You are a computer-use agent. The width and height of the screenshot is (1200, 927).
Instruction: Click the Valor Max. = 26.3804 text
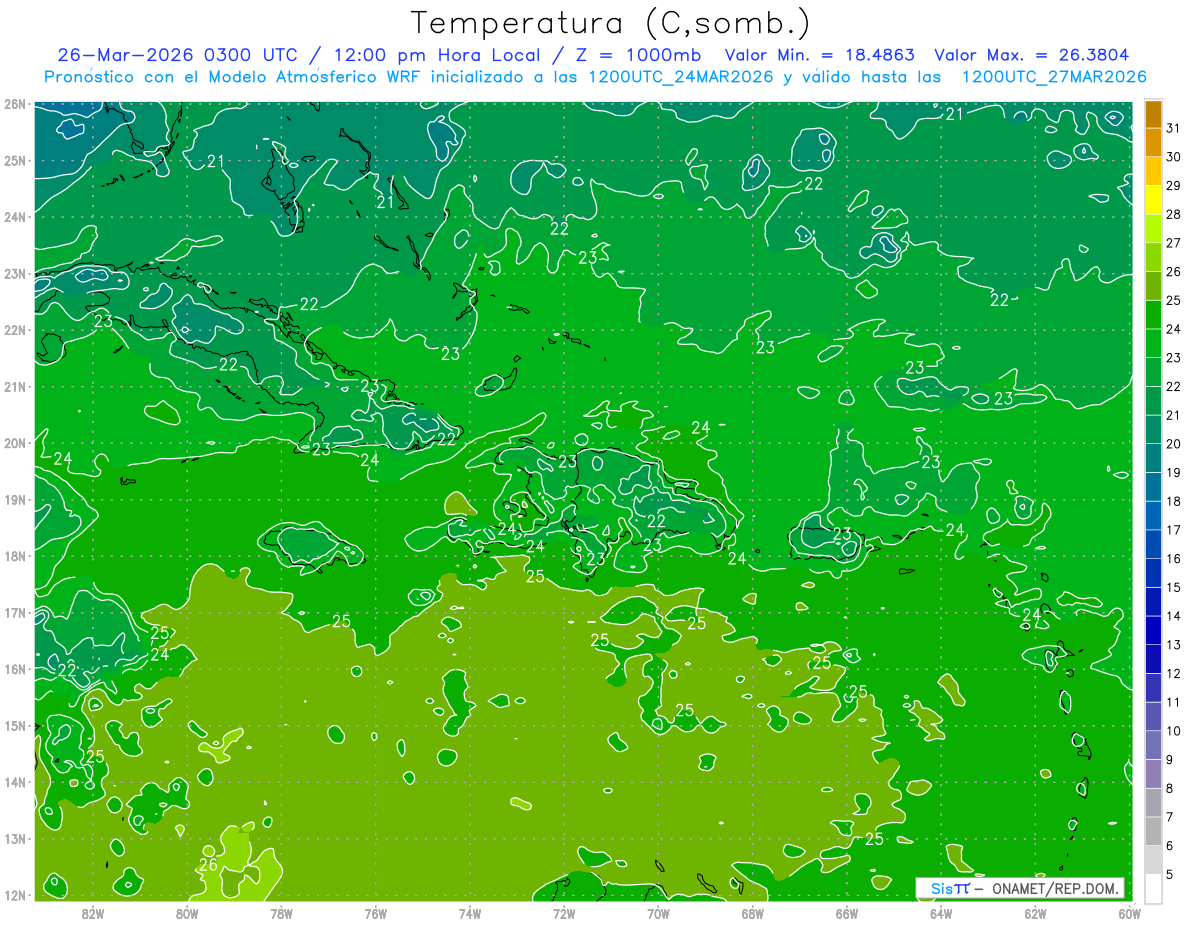pos(1032,55)
